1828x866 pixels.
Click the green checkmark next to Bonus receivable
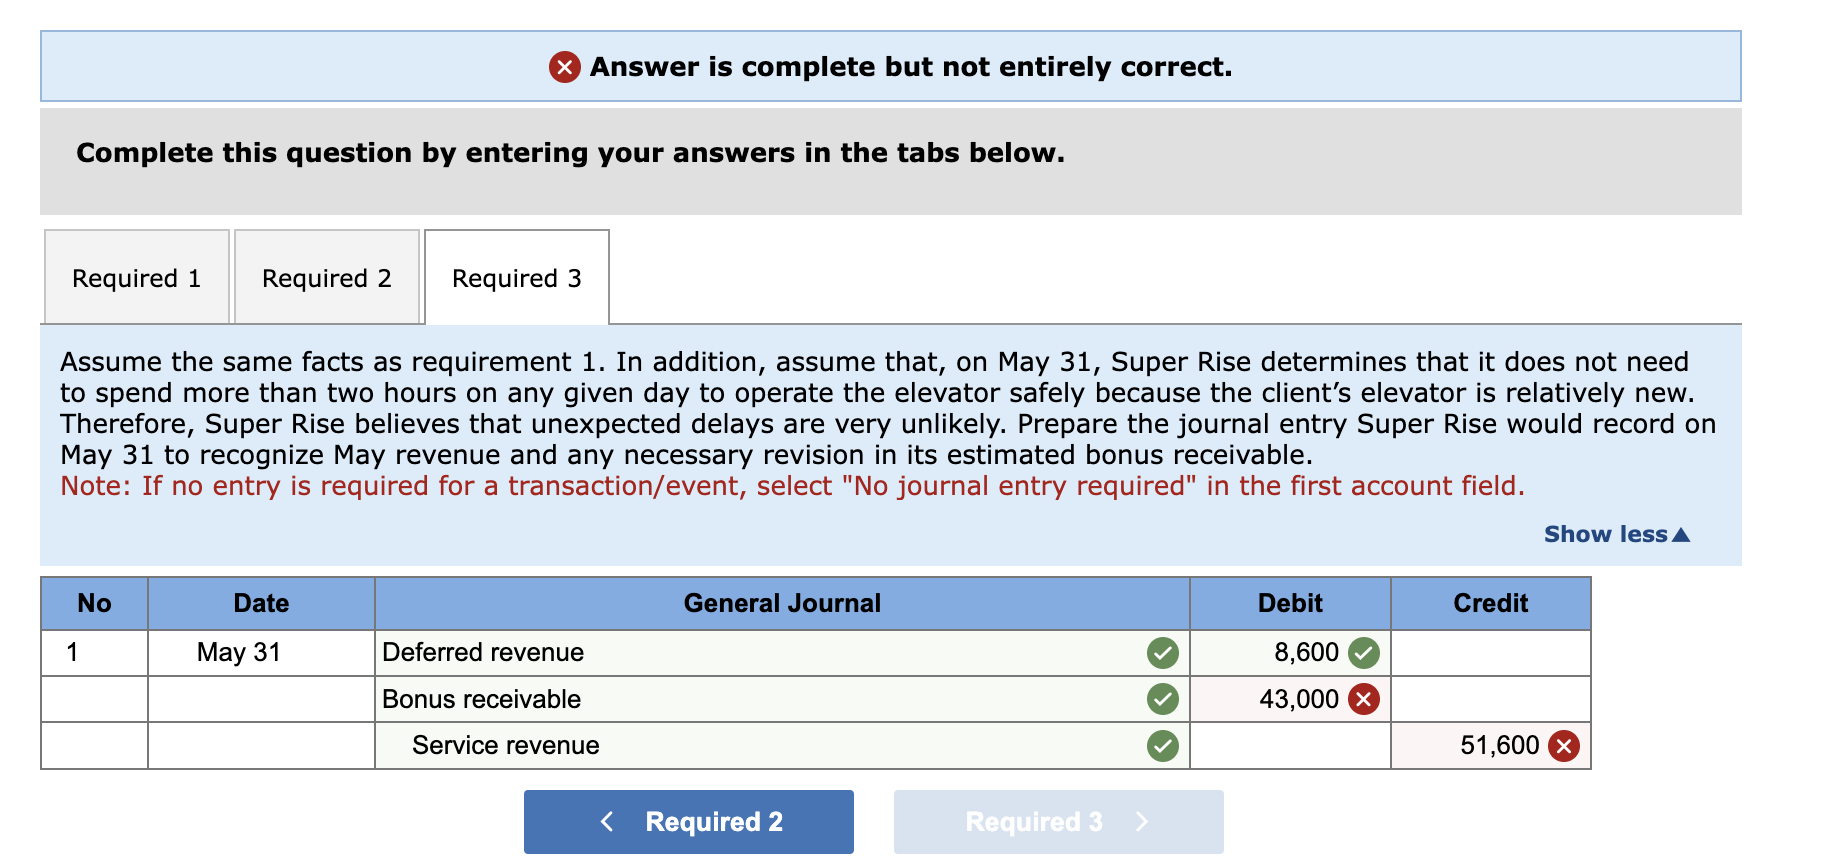coord(1161,698)
